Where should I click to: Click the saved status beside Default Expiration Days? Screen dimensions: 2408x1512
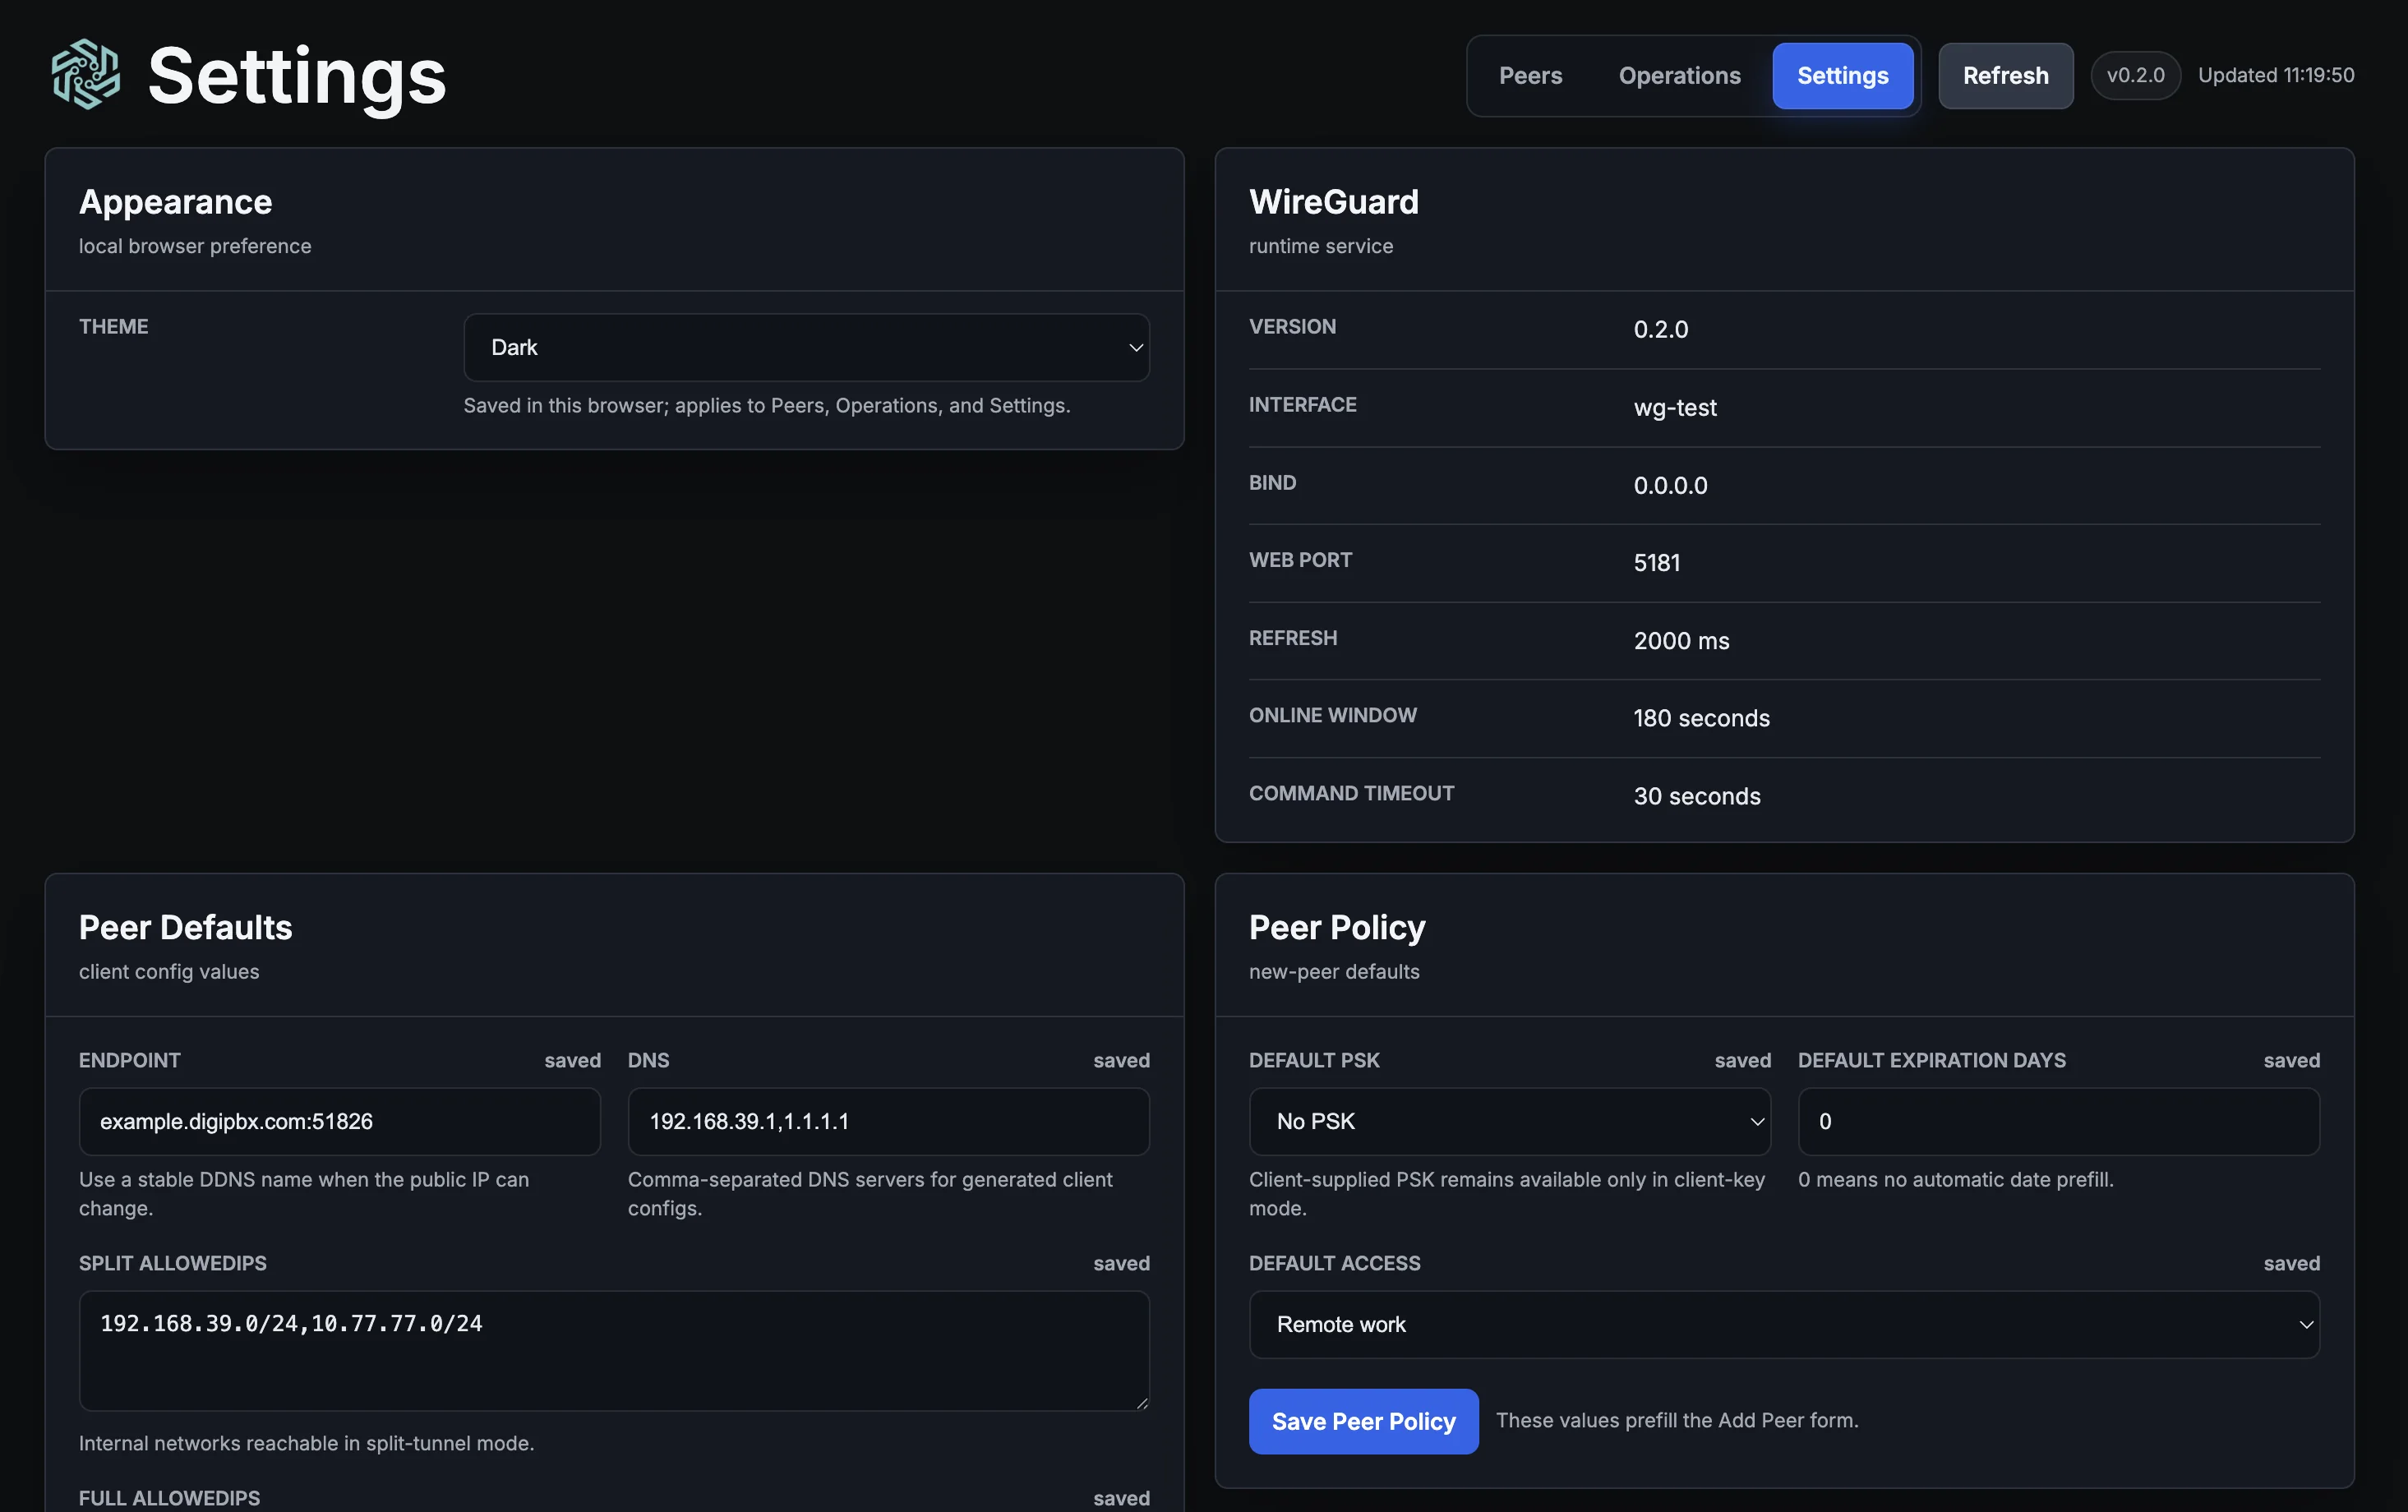[x=2291, y=1061]
